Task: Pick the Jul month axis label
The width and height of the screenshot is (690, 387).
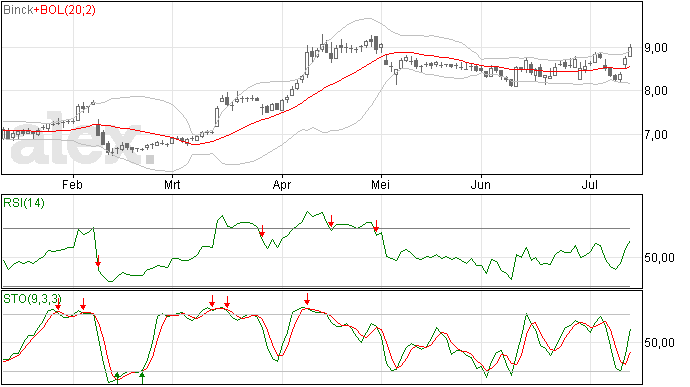Action: point(590,184)
